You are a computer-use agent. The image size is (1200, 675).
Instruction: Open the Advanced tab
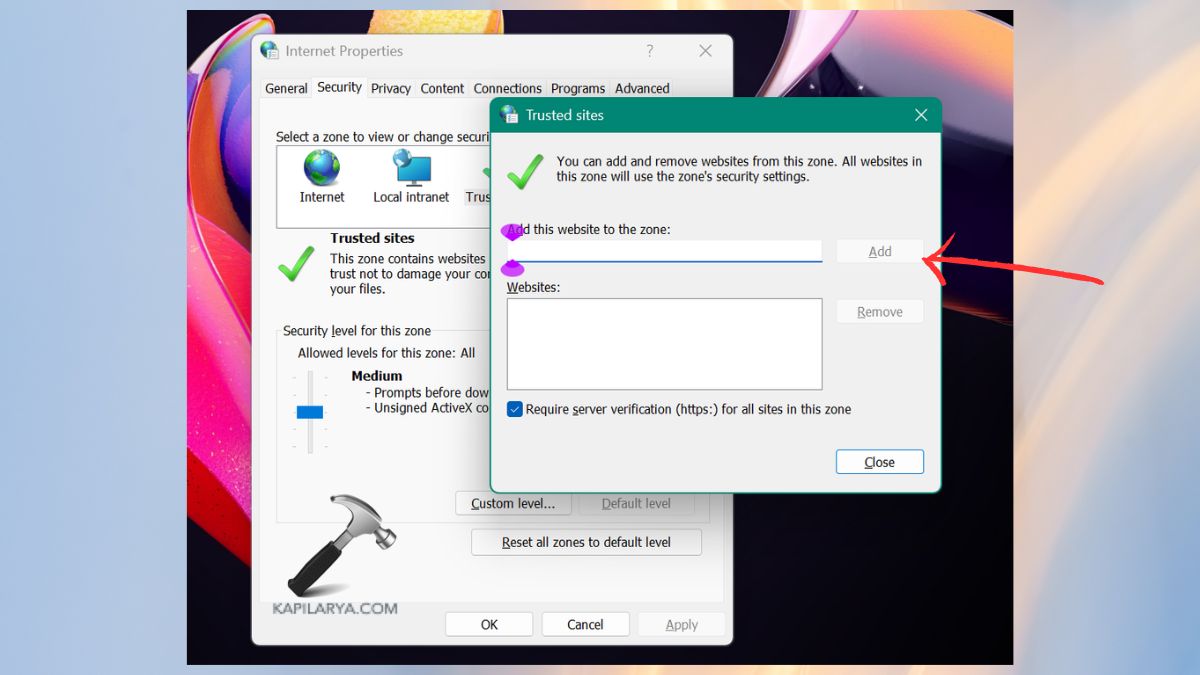[x=641, y=88]
